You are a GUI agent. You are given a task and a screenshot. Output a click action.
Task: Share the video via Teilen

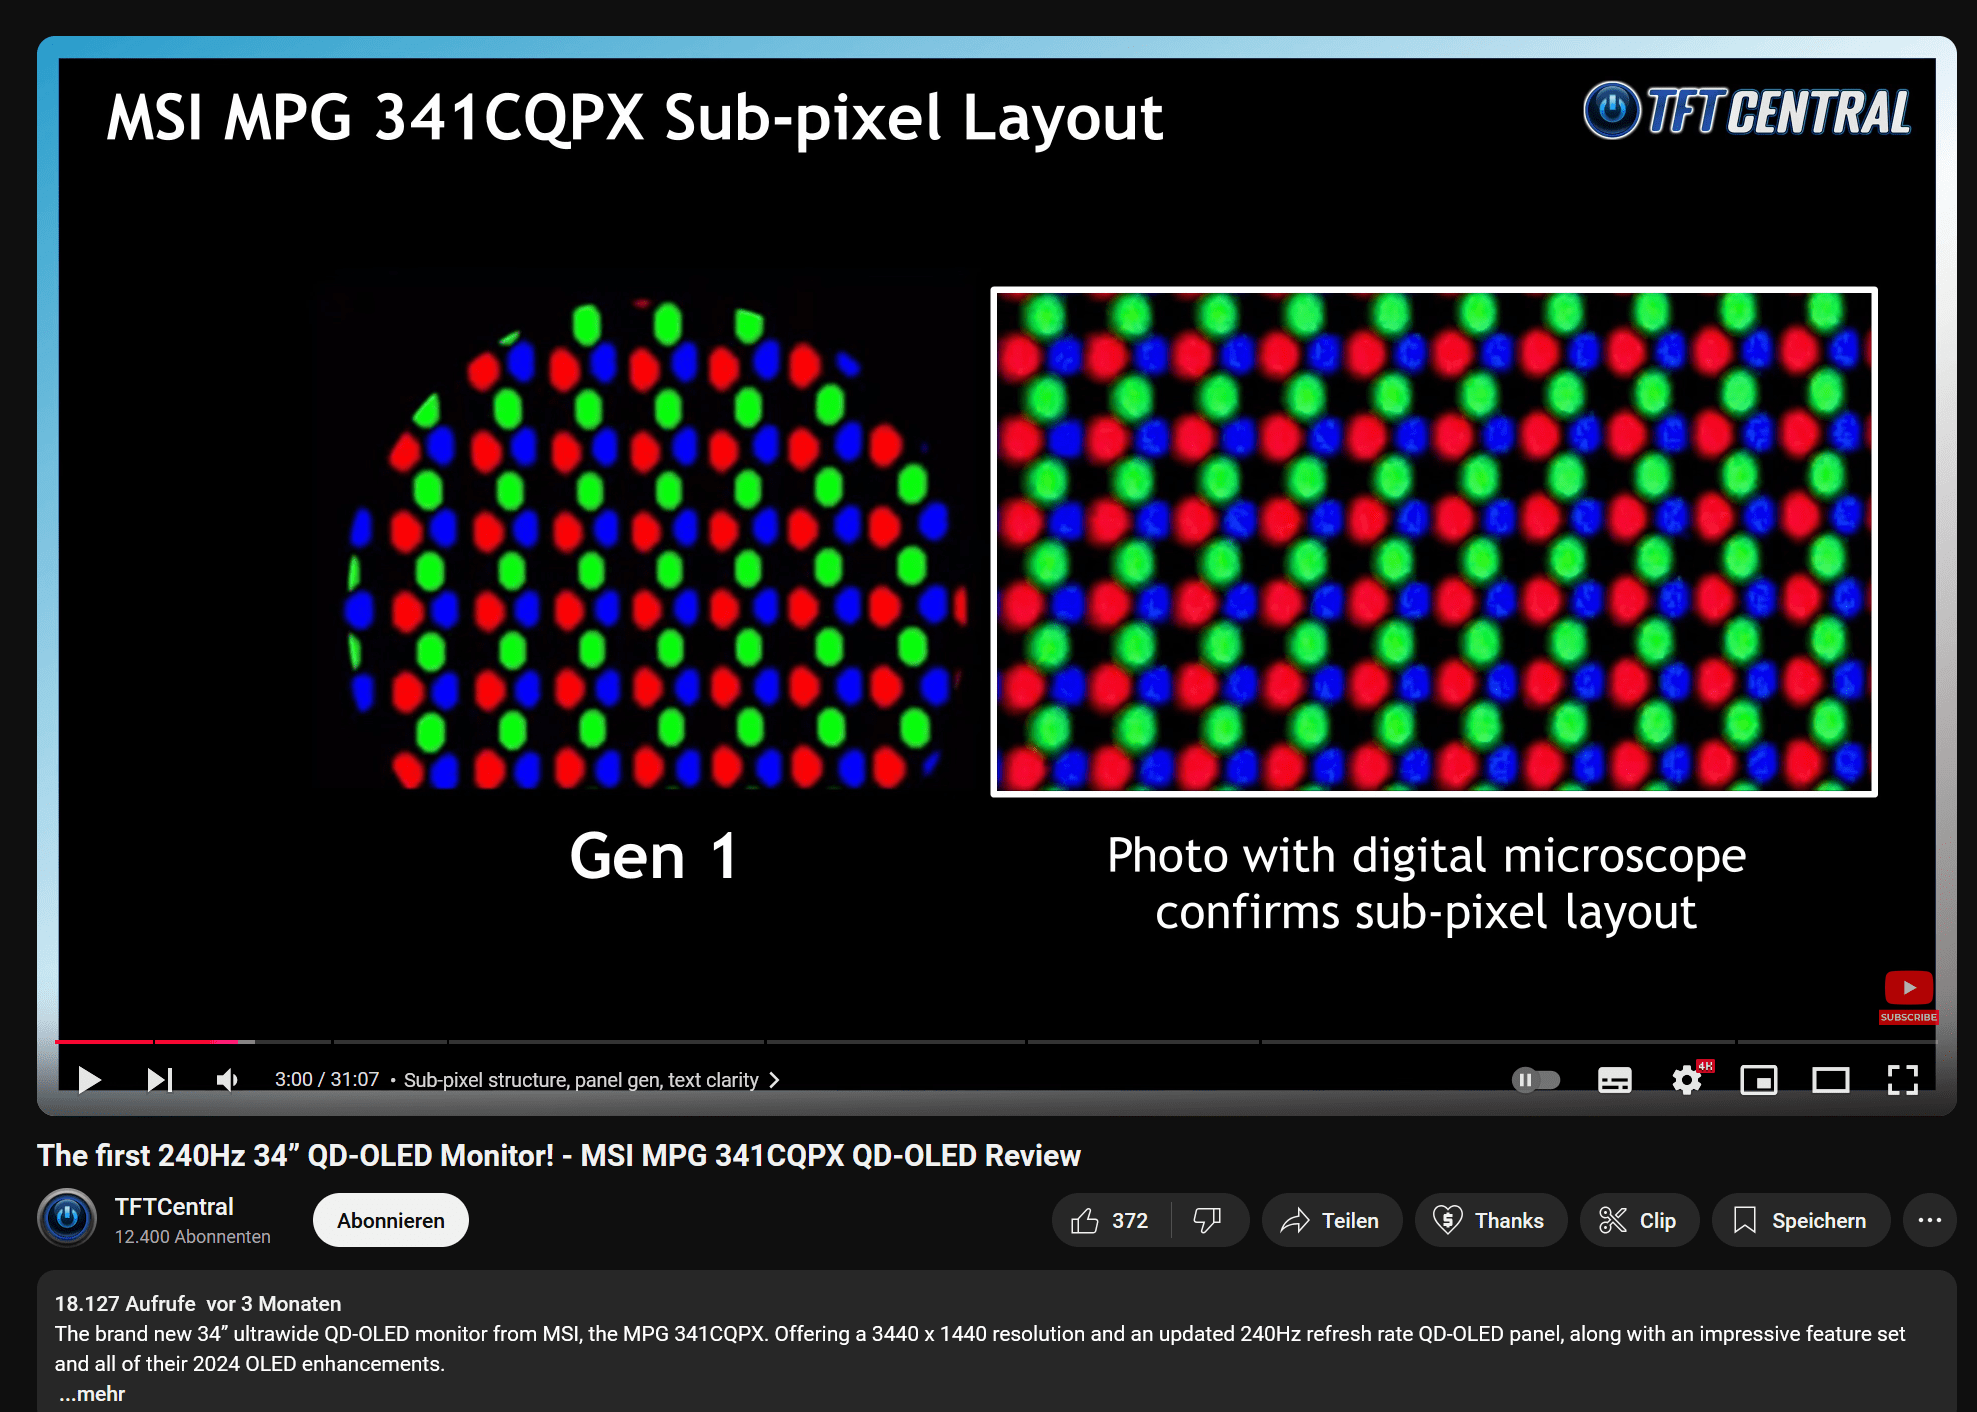(1332, 1220)
